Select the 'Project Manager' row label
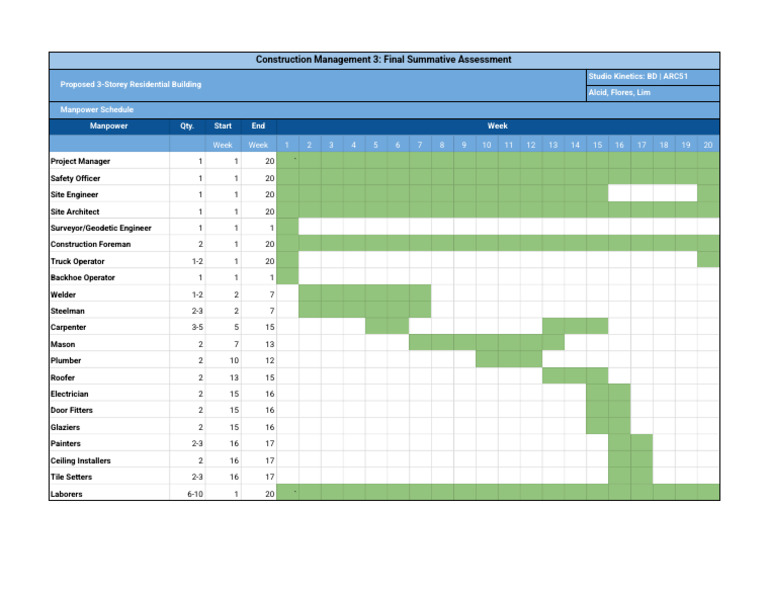This screenshot has width=768, height=594. [x=80, y=161]
